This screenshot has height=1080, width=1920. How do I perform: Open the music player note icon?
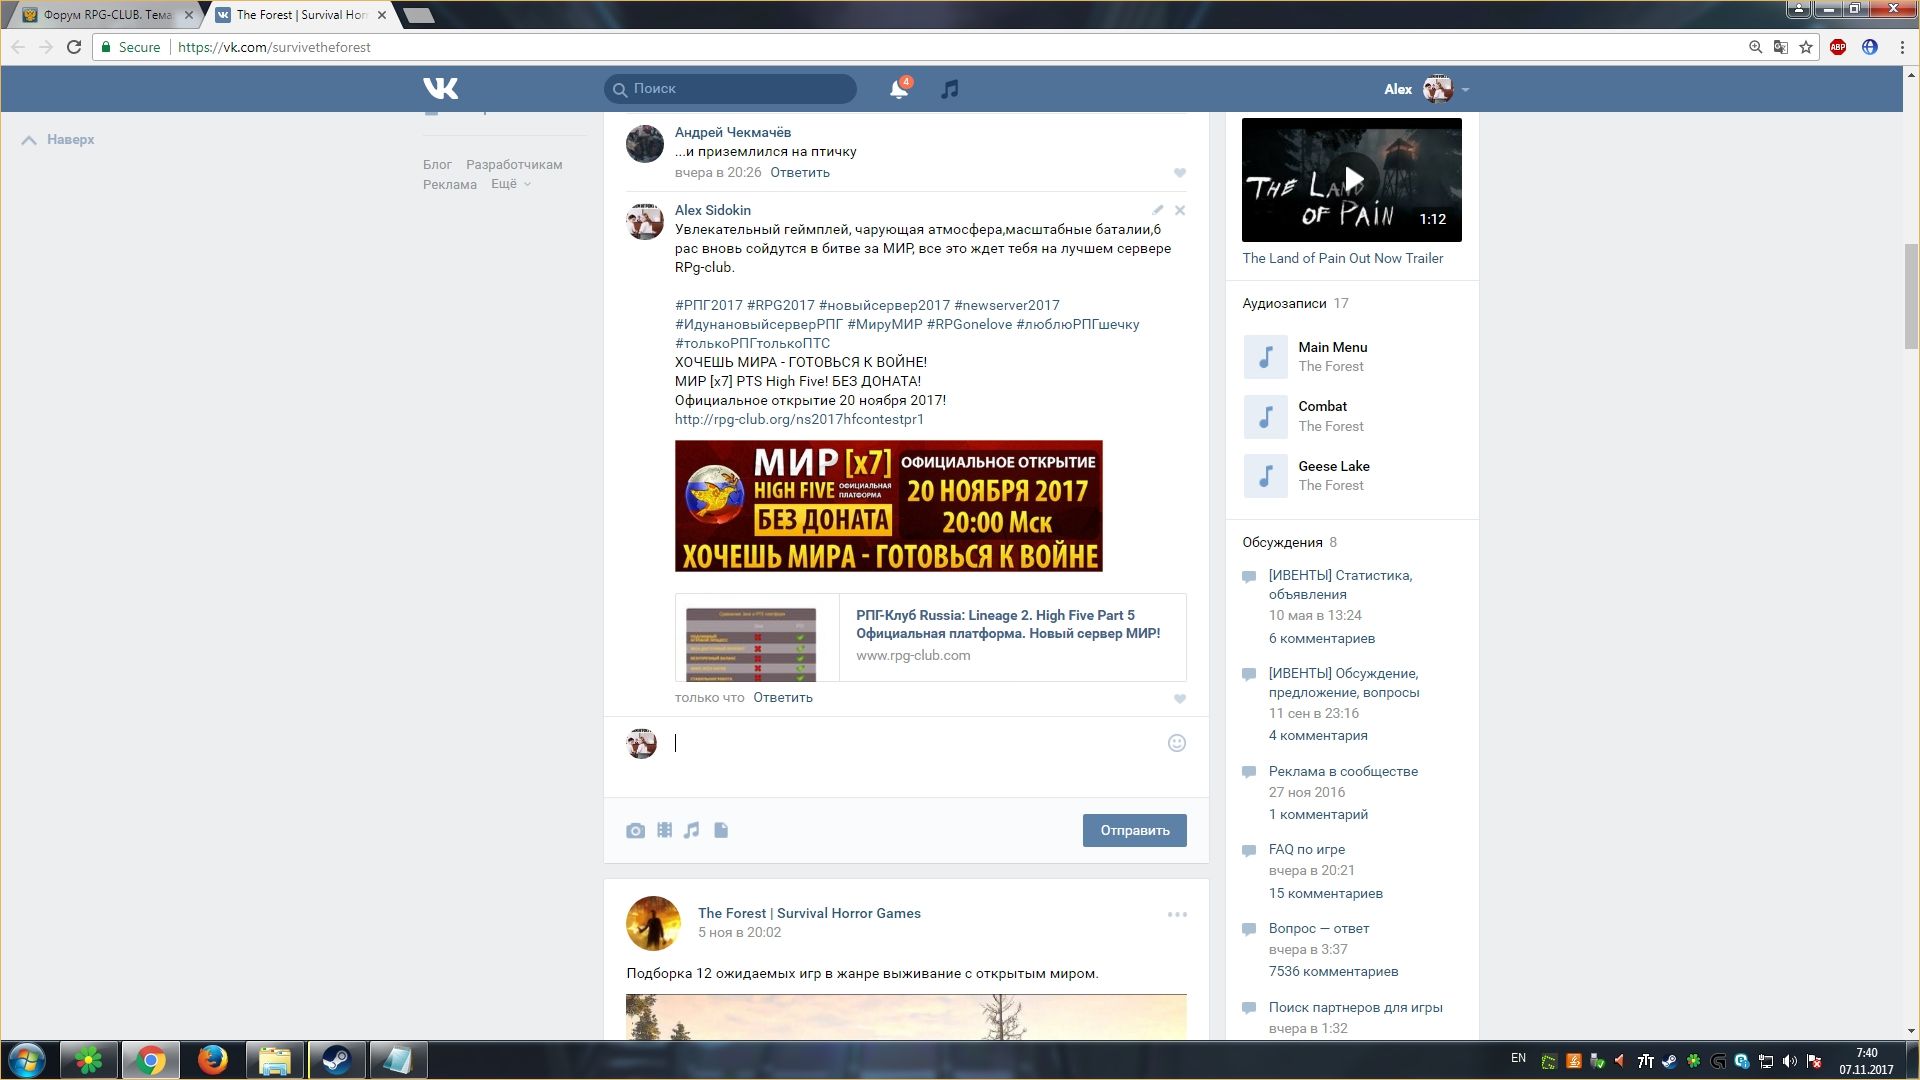tap(949, 89)
